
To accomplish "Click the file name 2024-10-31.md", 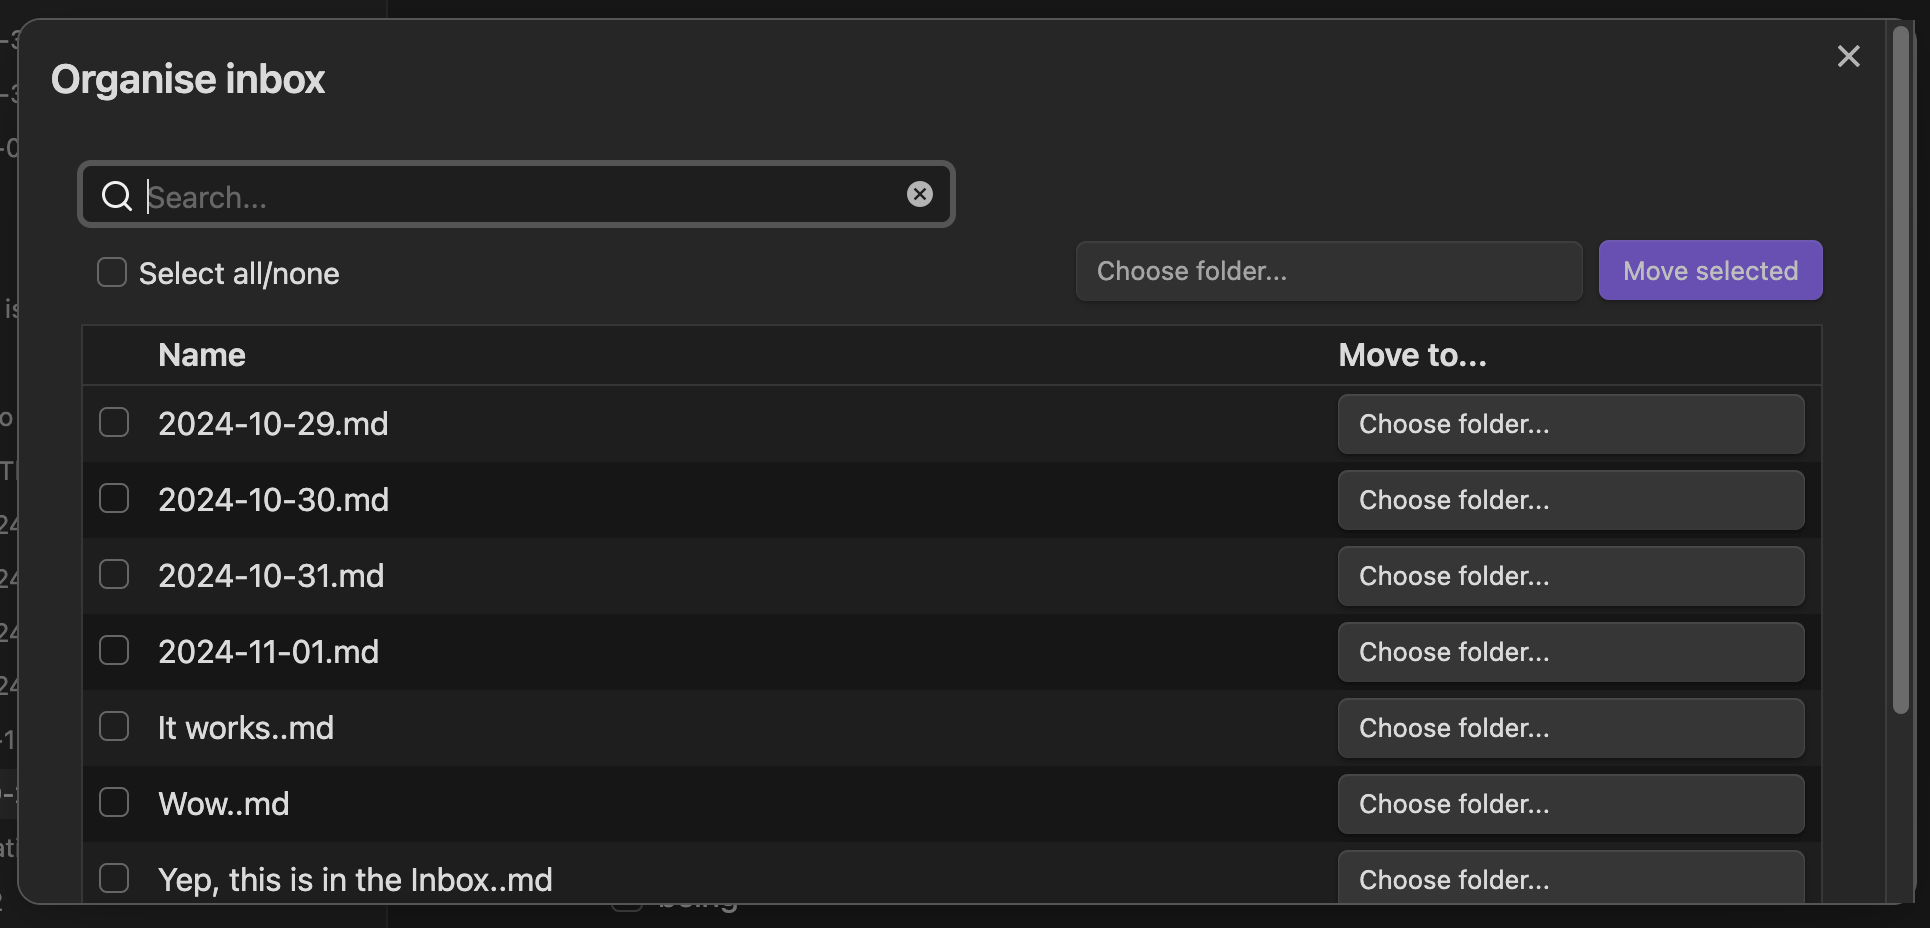I will [x=271, y=576].
